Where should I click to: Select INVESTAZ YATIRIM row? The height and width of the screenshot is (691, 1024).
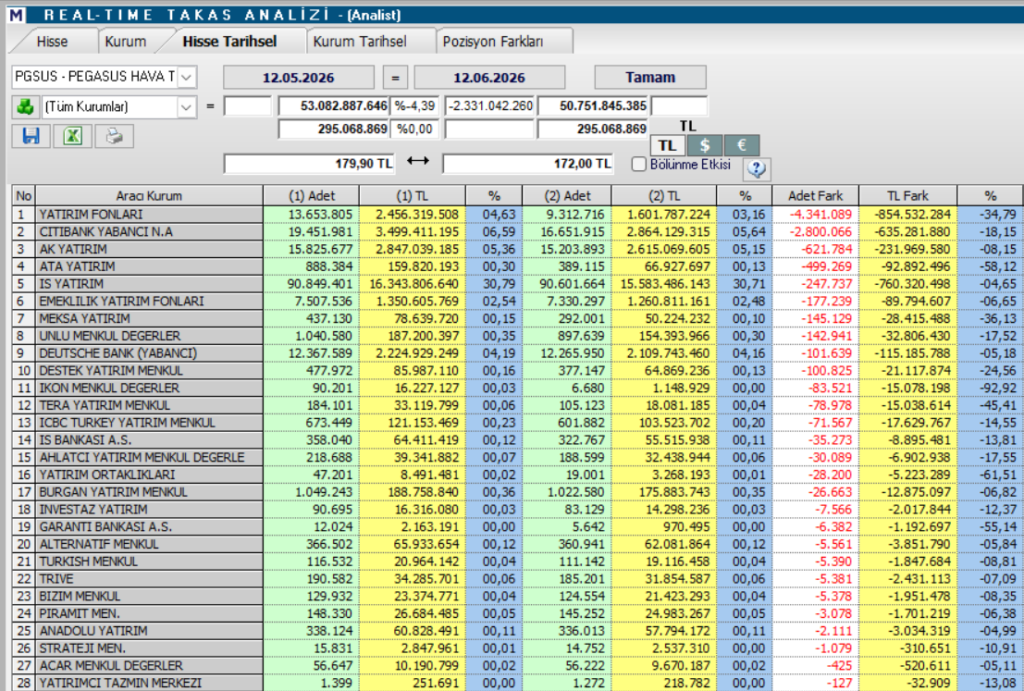(x=517, y=509)
